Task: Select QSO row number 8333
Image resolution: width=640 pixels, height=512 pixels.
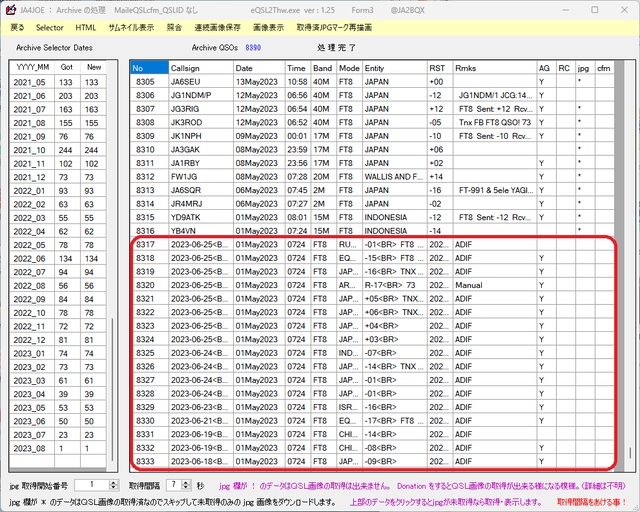Action: 372,461
